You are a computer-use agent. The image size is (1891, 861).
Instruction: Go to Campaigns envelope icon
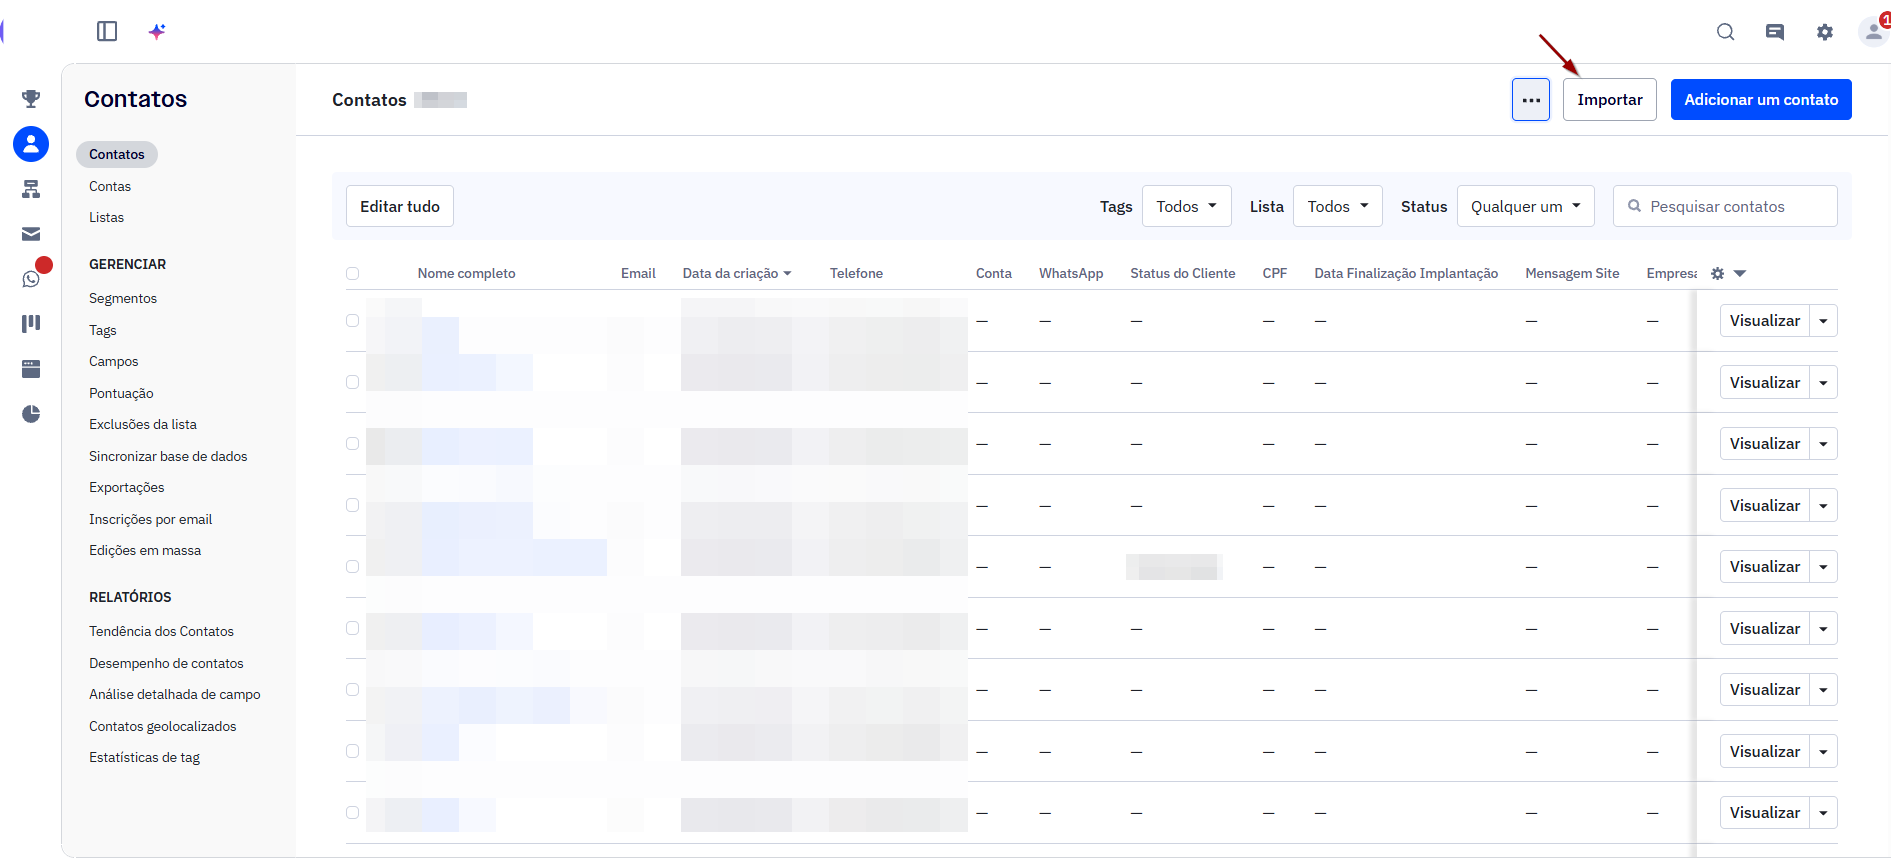coord(31,234)
